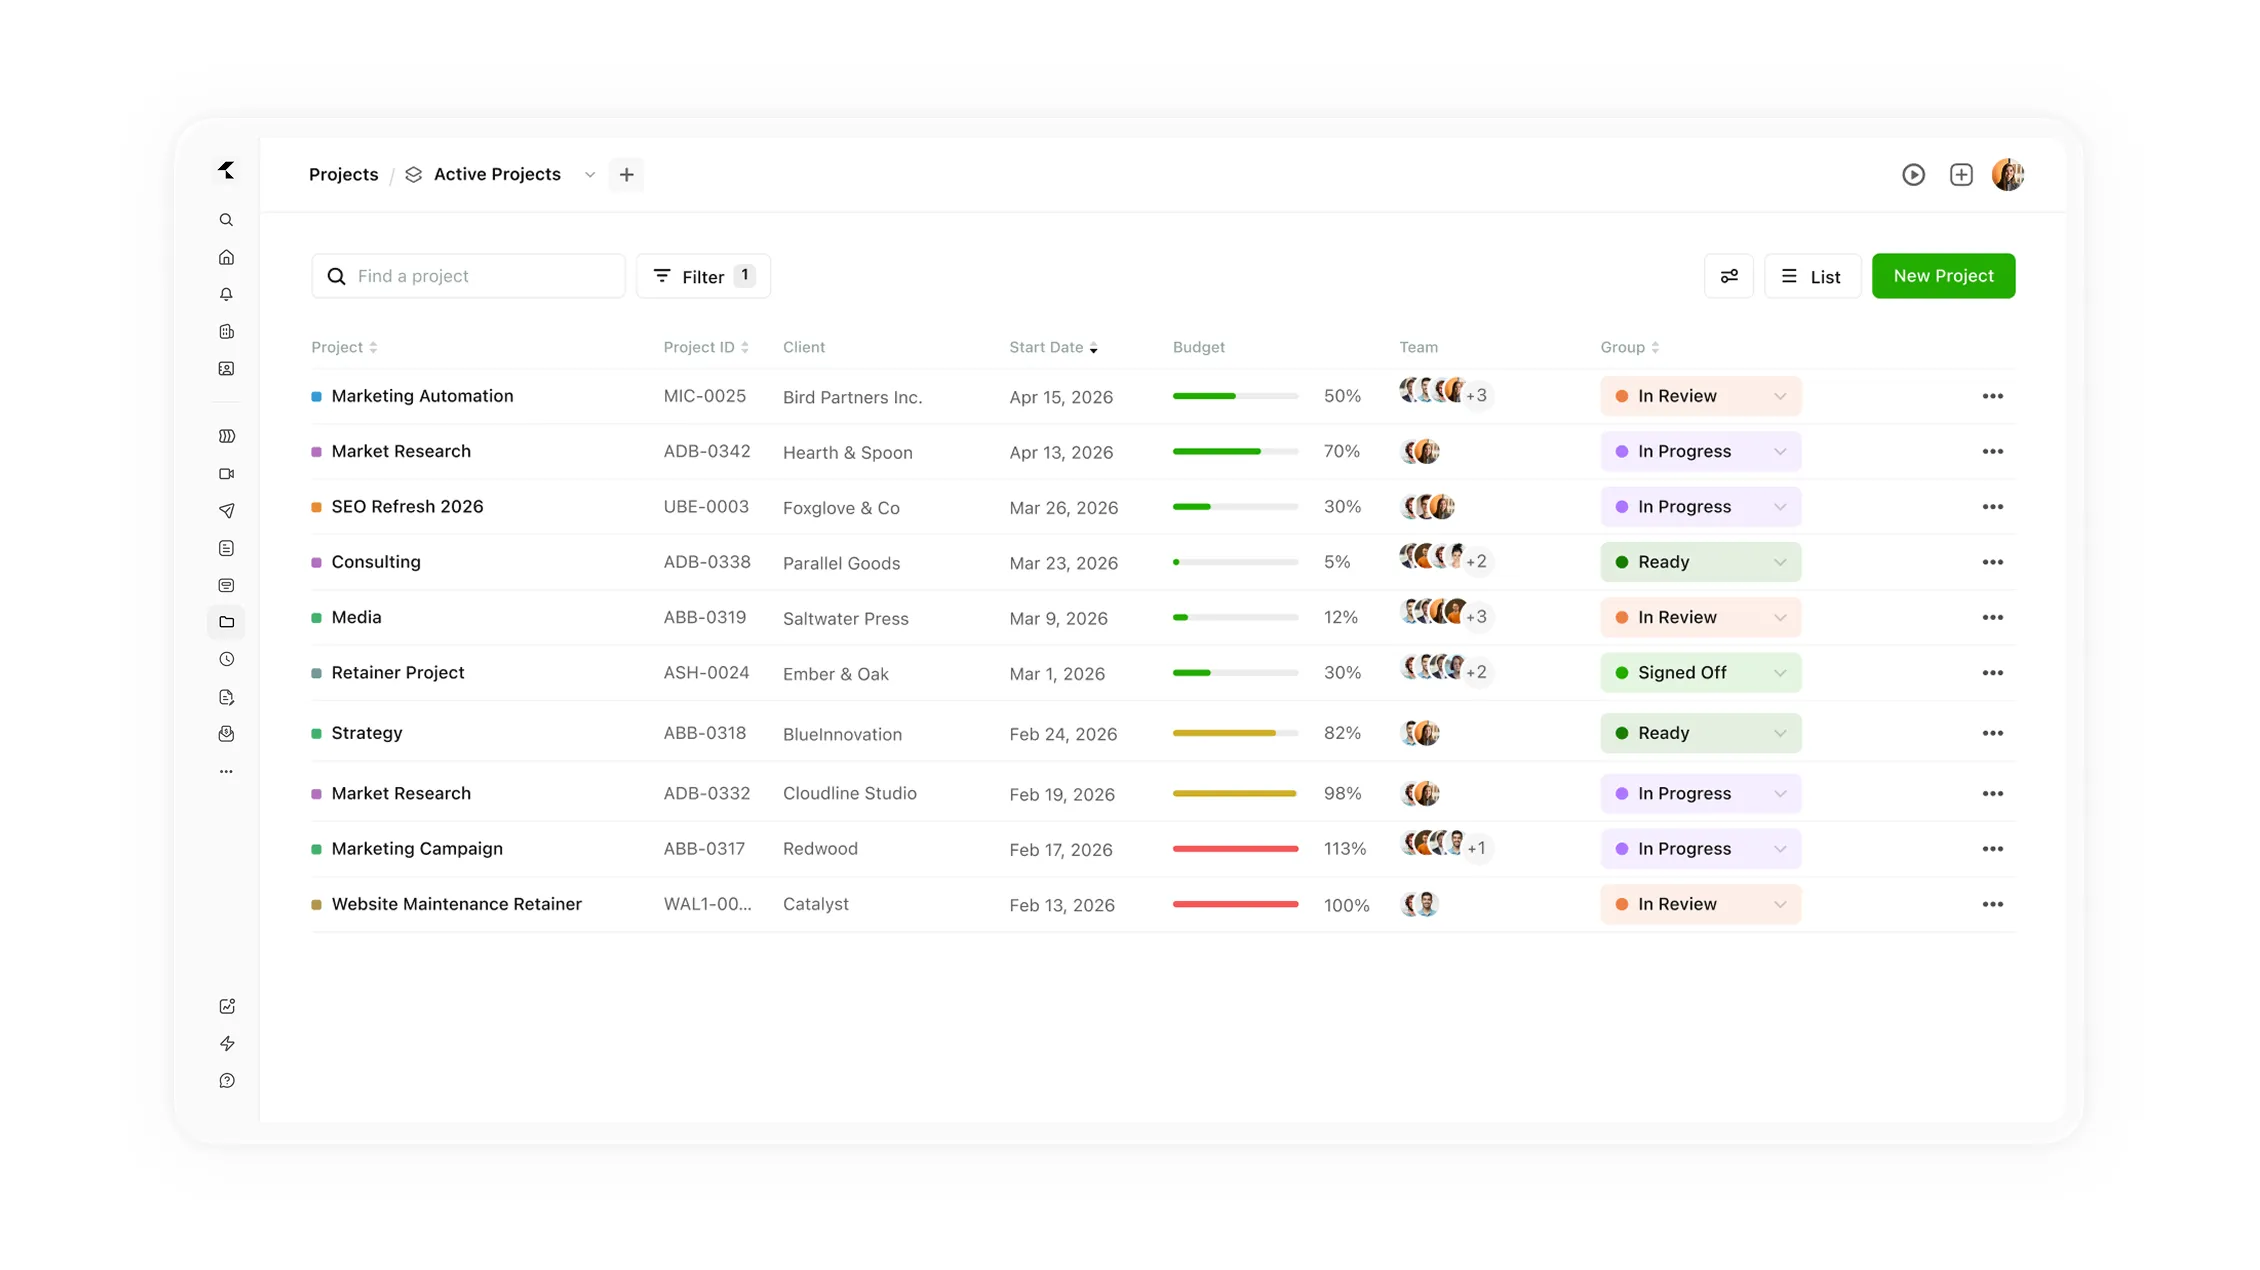The width and height of the screenshot is (2260, 1270).
Task: Change Retainer Project Signed Off status
Action: (1699, 673)
